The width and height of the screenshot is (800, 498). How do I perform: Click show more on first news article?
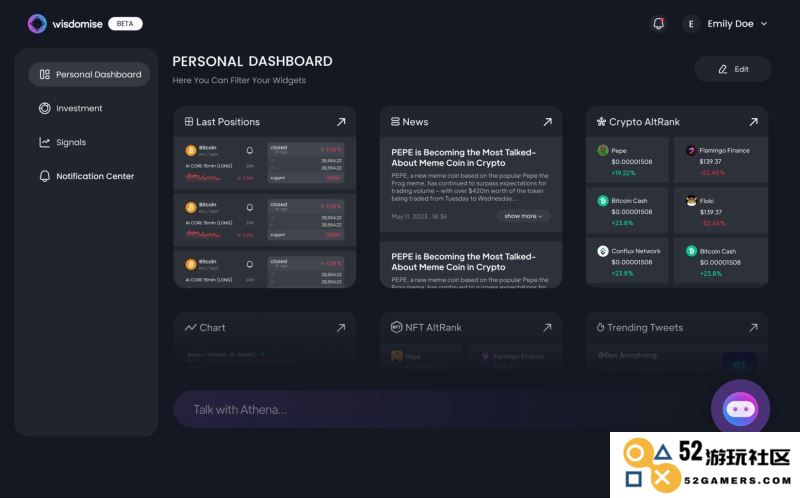tap(523, 216)
